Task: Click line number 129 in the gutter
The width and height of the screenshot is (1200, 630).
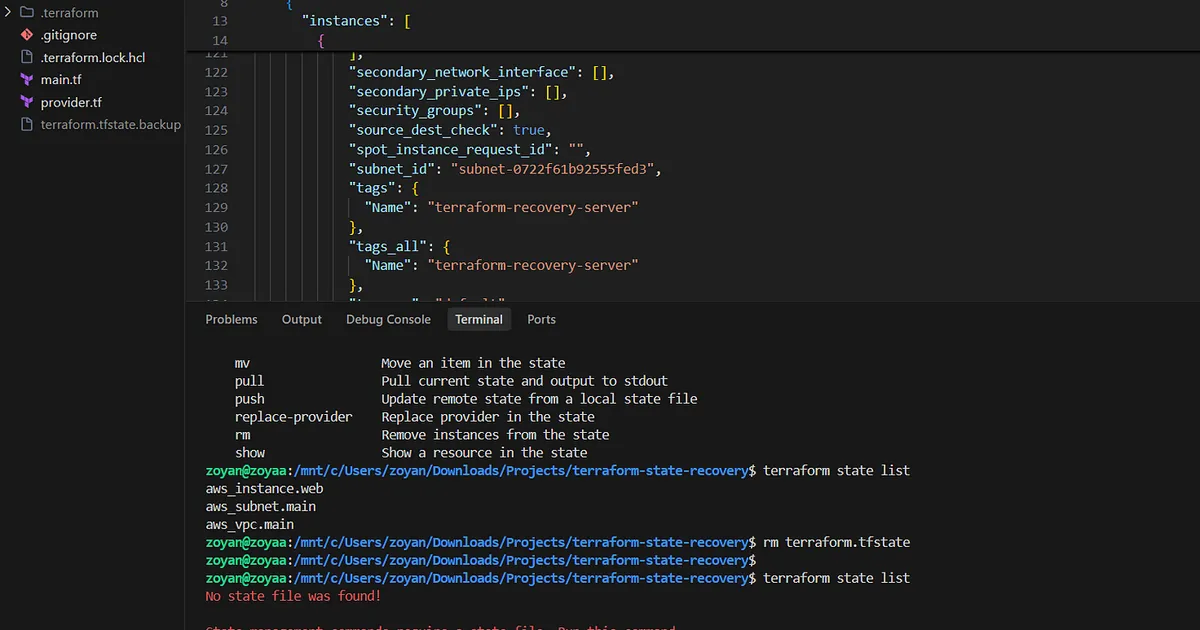Action: tap(216, 207)
